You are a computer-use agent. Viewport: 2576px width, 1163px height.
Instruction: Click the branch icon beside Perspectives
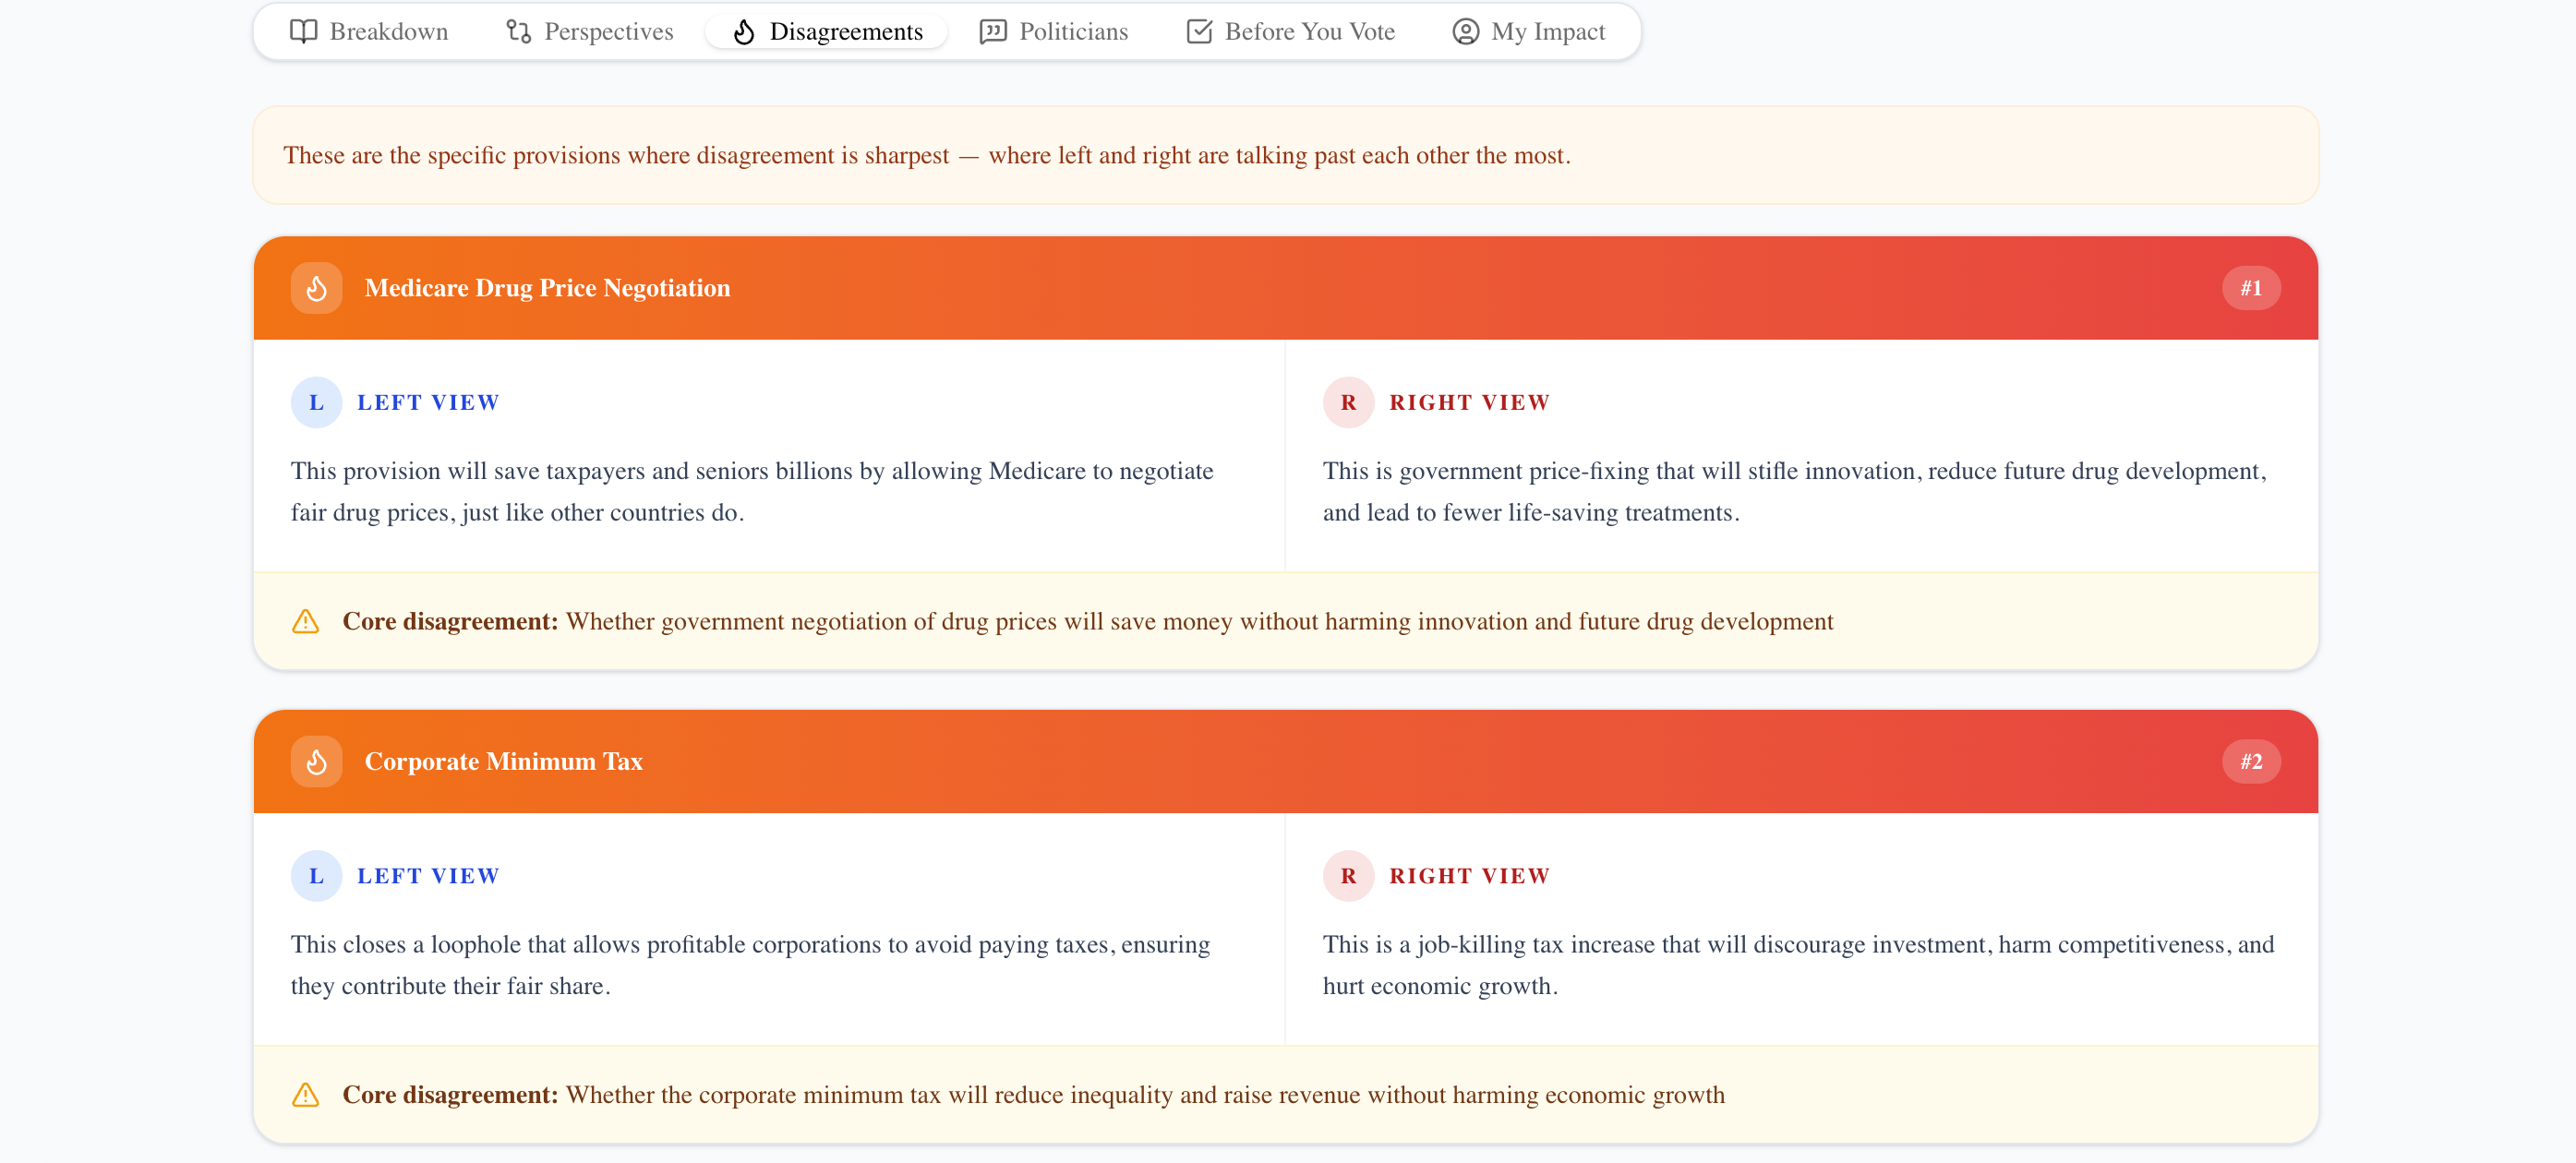(x=518, y=31)
